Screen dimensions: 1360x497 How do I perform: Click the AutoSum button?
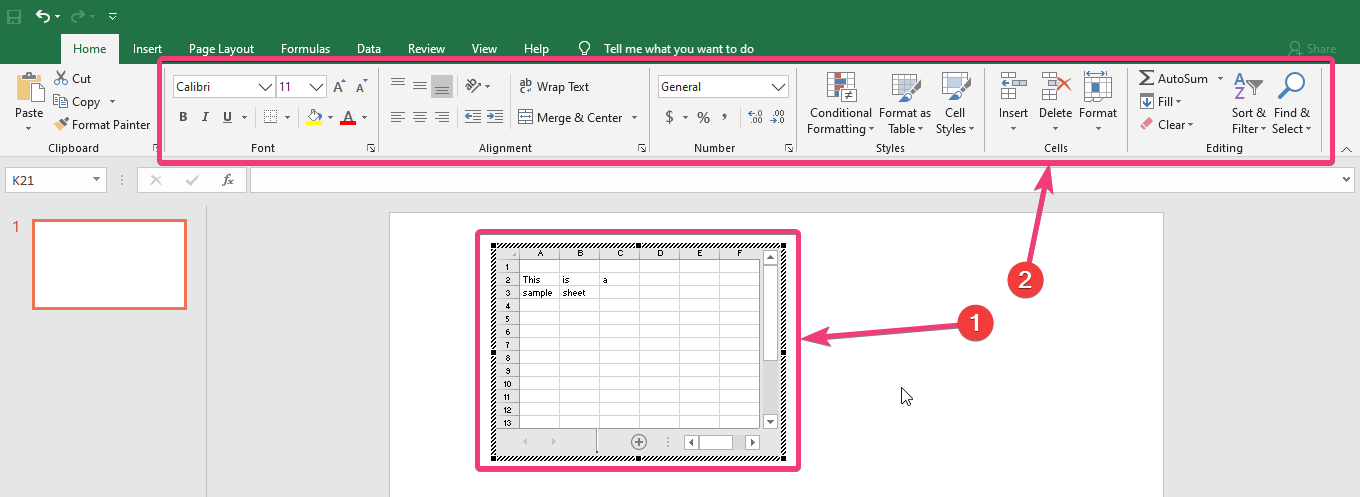pos(1174,78)
